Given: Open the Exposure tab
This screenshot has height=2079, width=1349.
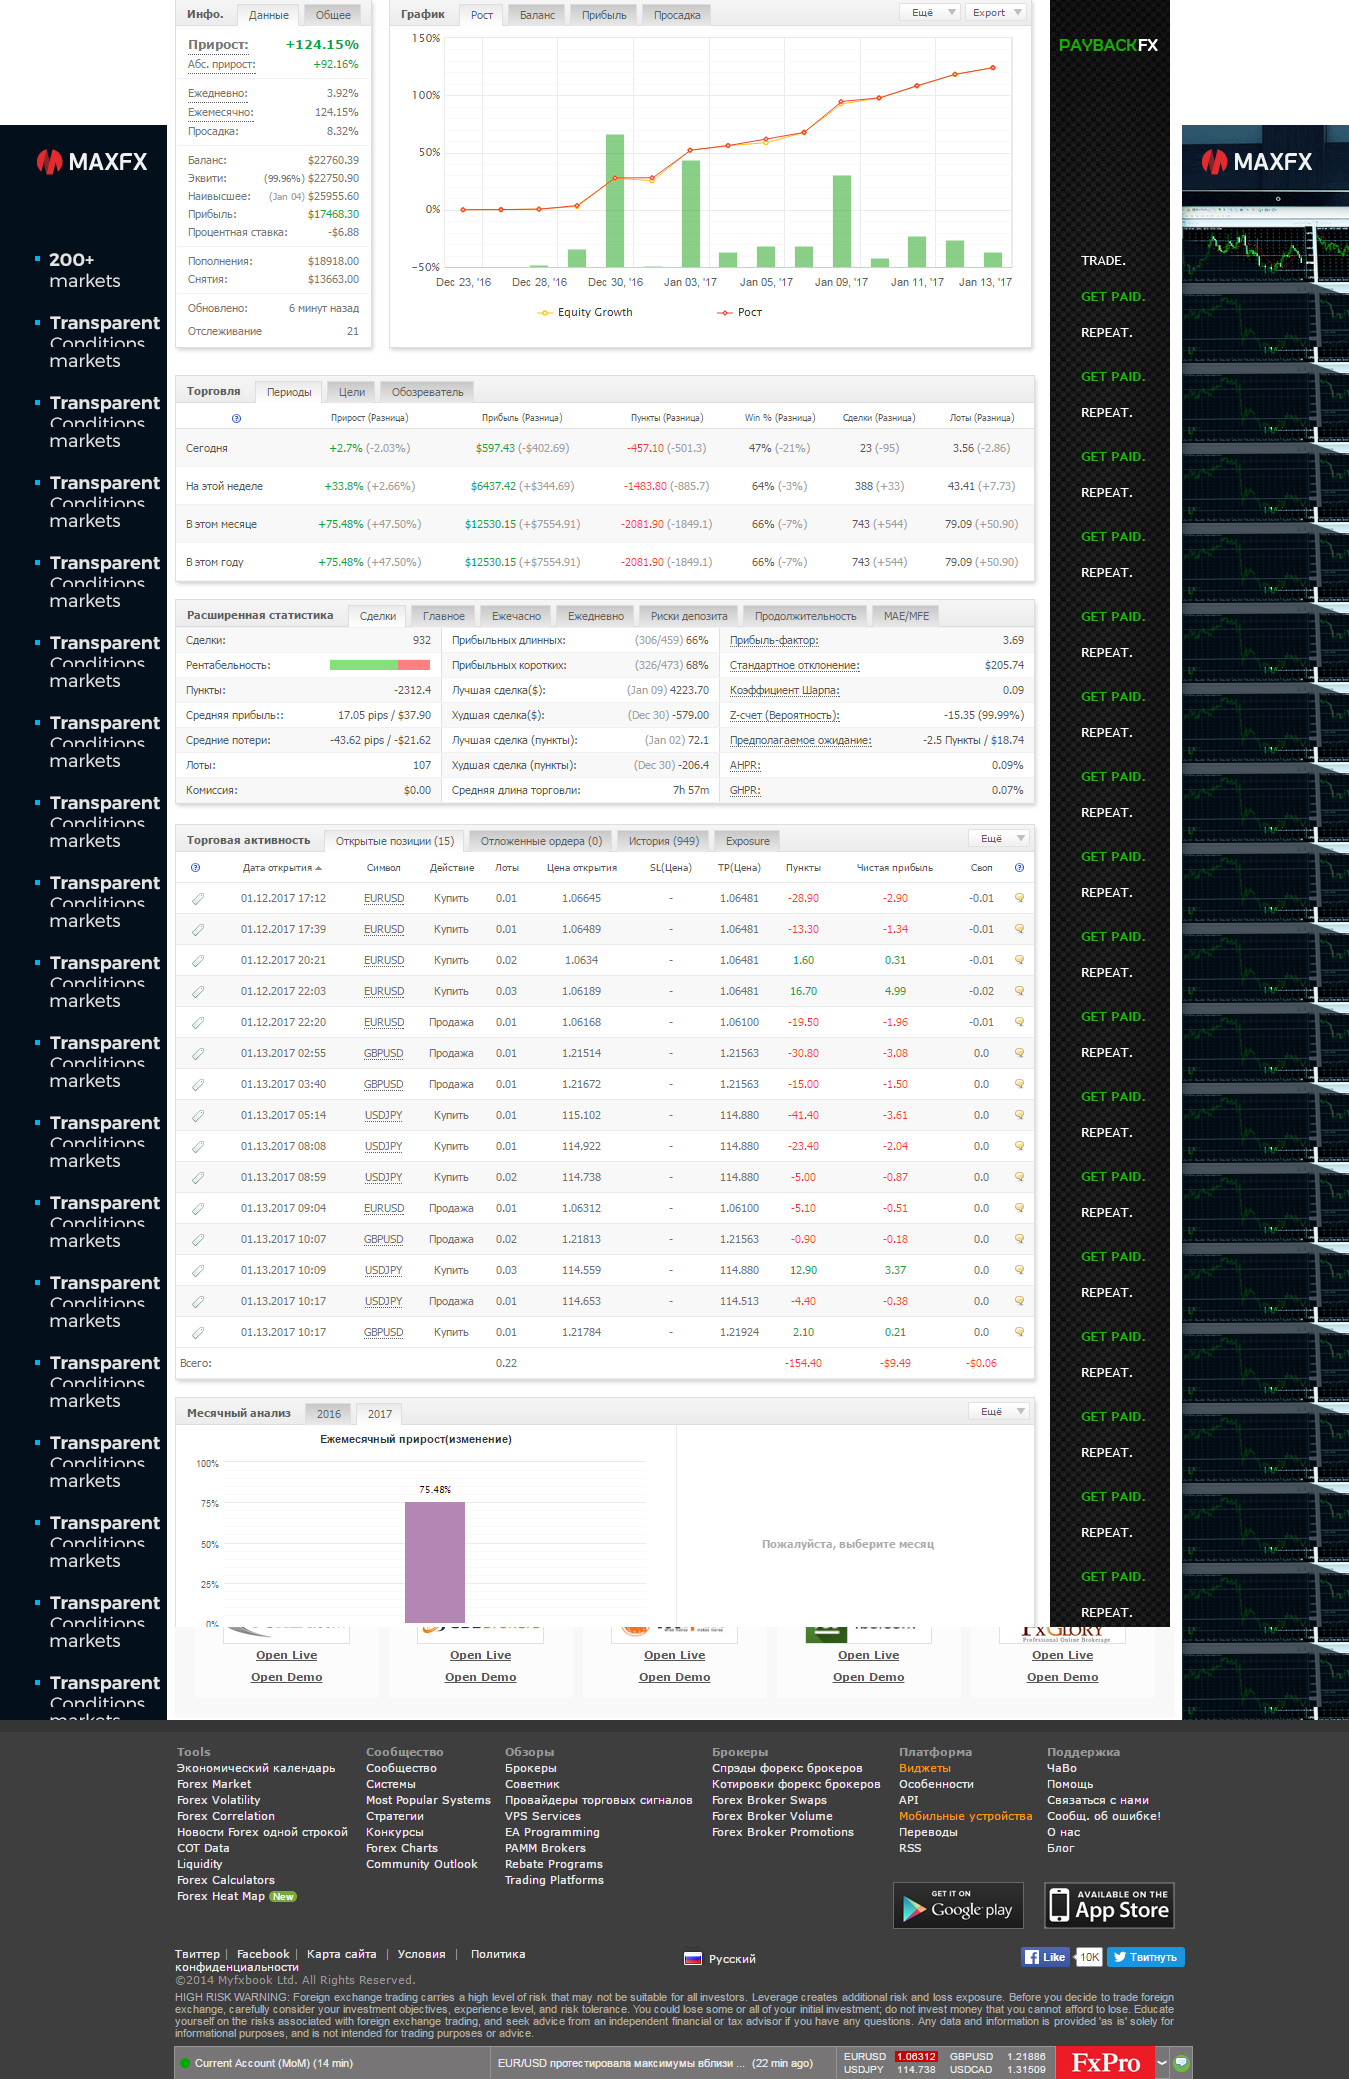Looking at the screenshot, I should tap(748, 841).
